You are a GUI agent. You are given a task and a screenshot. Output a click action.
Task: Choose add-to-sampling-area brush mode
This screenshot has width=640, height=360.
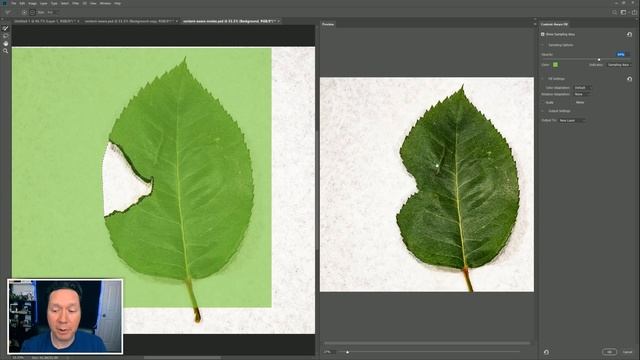pyautogui.click(x=24, y=12)
